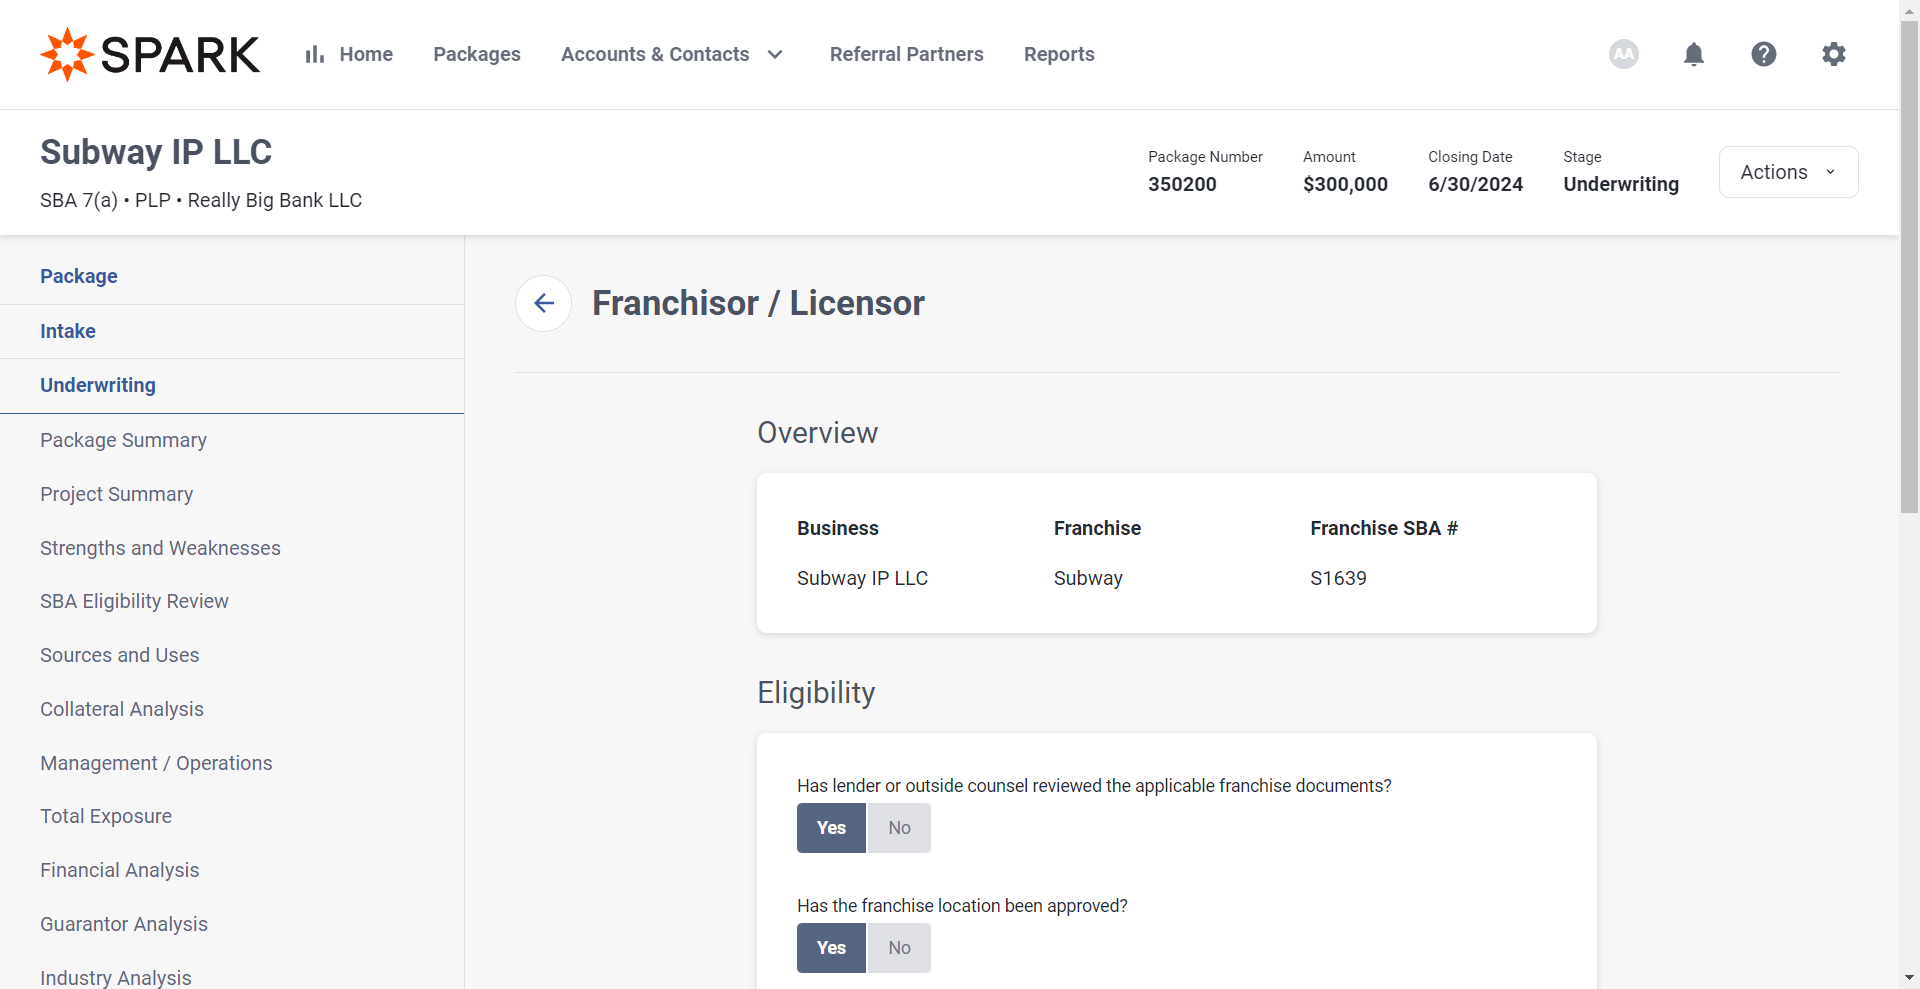
Task: Select No for franchise location approved
Action: (x=899, y=948)
